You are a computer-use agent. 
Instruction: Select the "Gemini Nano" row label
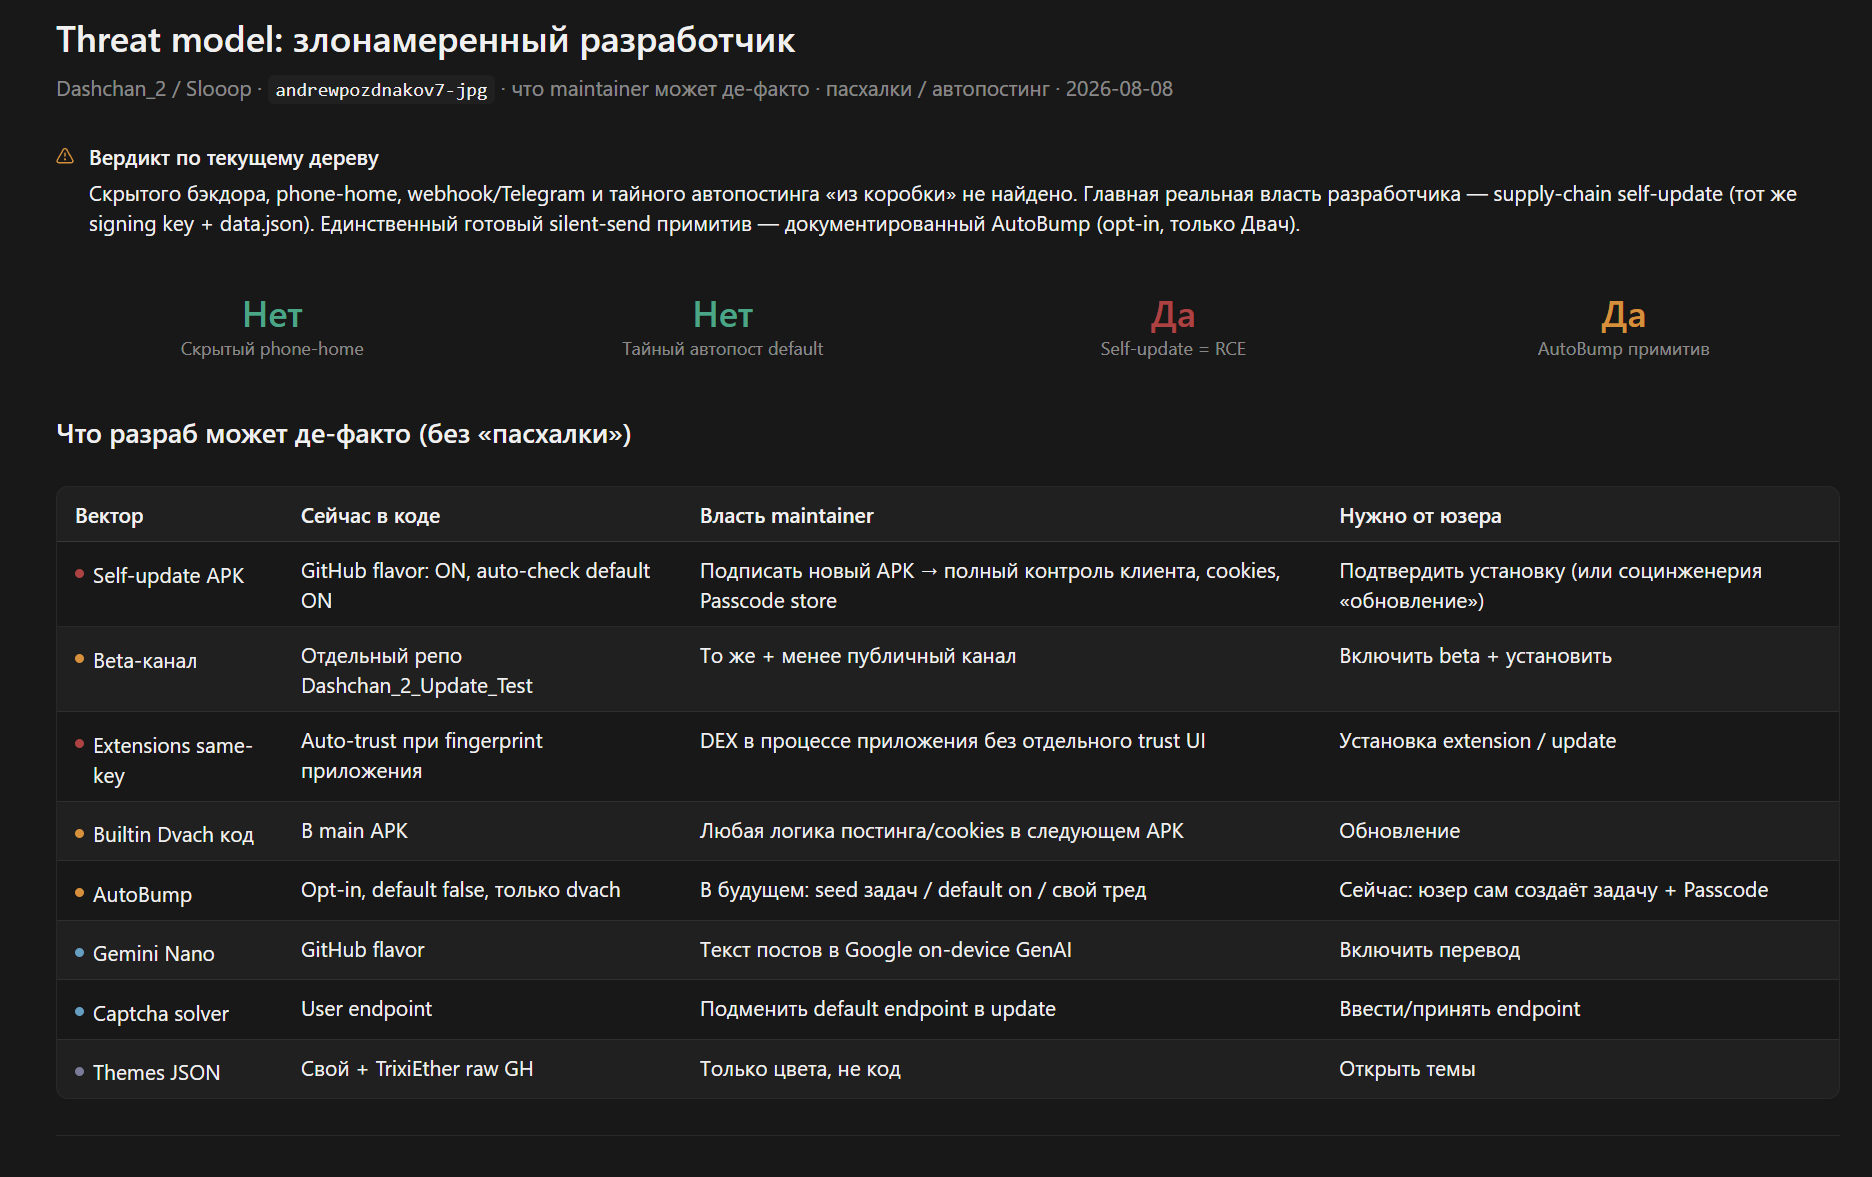(154, 954)
